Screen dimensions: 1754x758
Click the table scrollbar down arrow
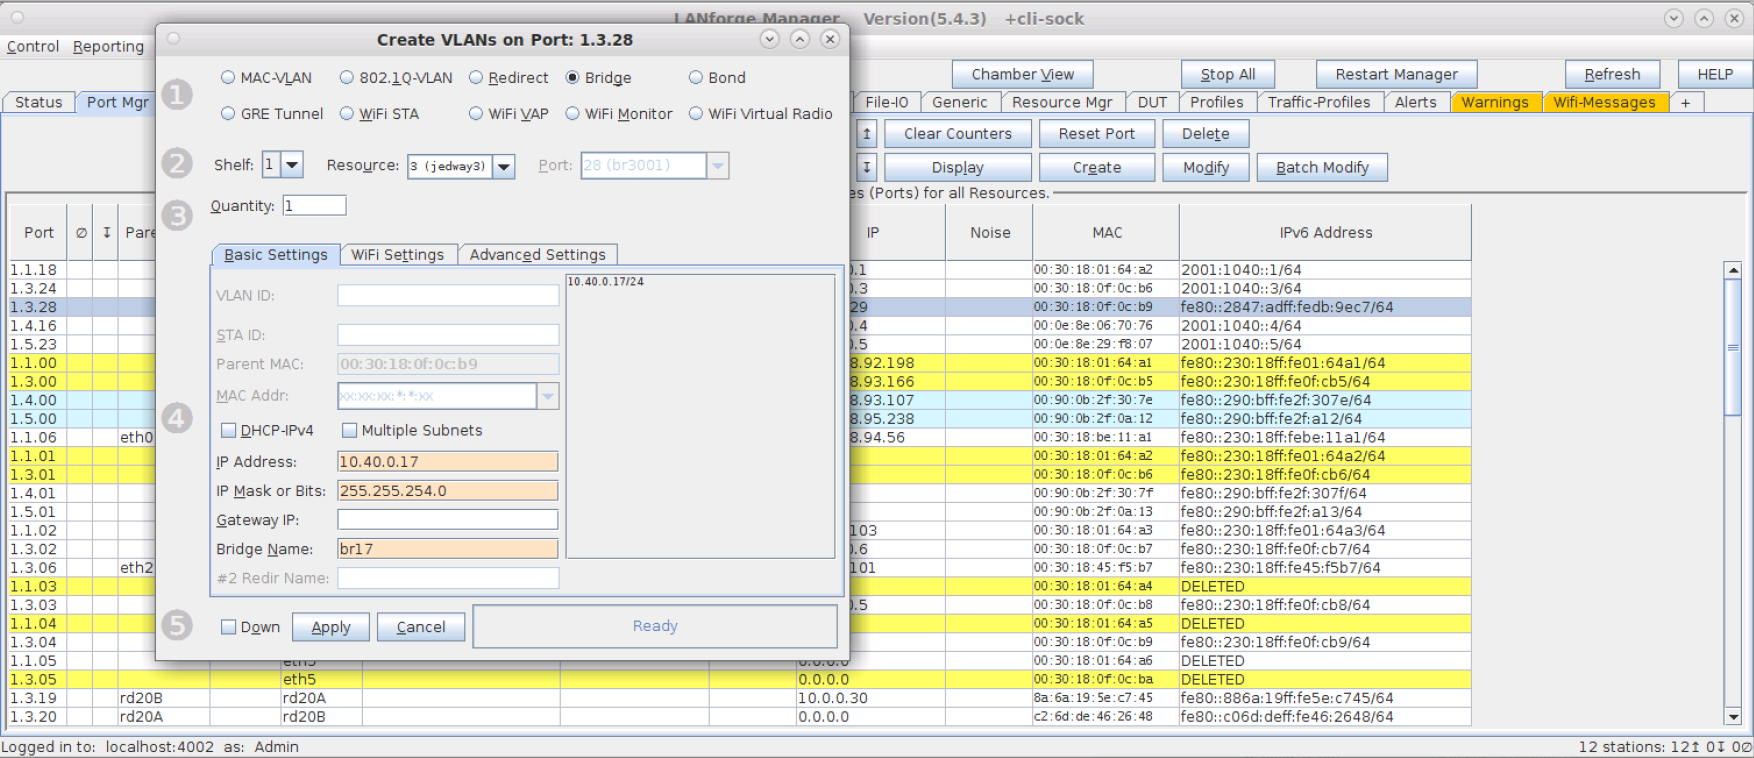pos(1734,717)
